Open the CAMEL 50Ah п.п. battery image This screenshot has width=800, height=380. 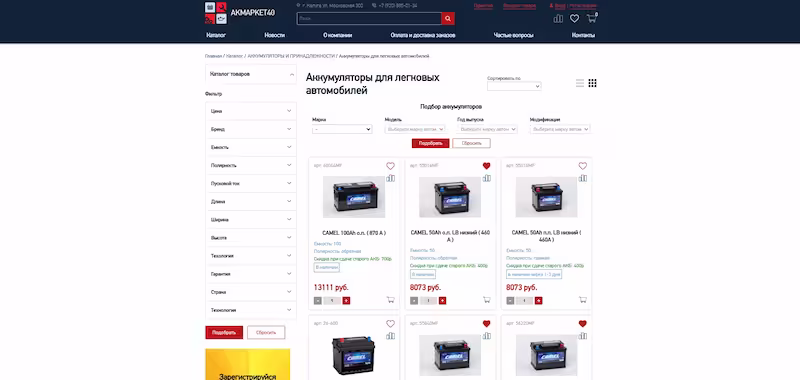(x=546, y=197)
